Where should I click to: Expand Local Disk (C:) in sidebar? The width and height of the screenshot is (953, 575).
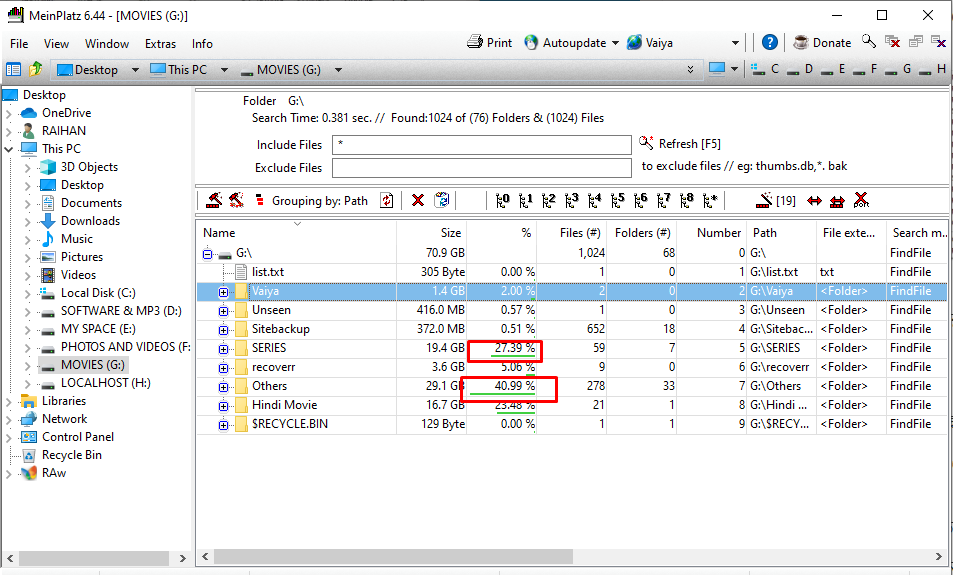click(27, 294)
